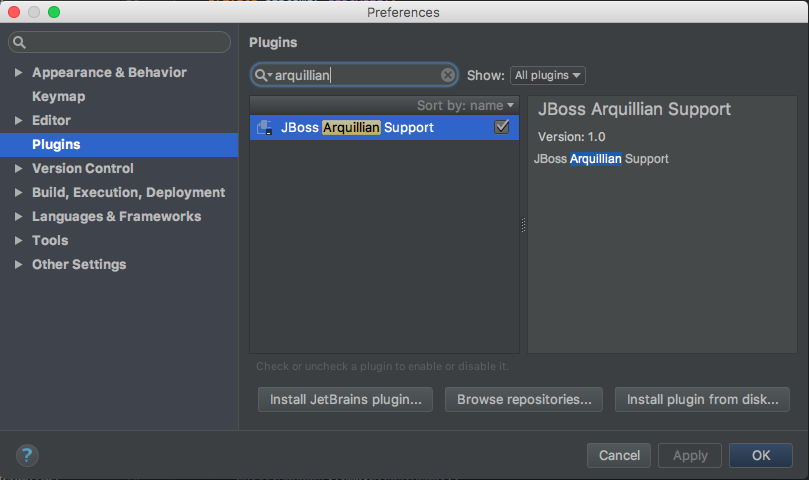
Task: Click Browse repositories button
Action: tap(524, 399)
